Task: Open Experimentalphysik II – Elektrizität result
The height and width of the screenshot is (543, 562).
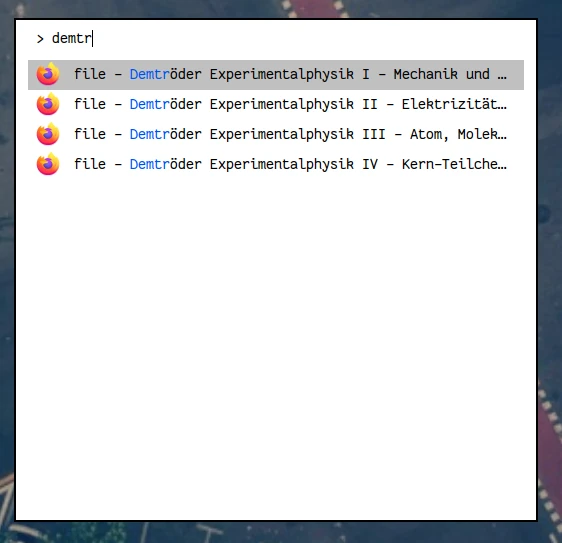Action: pyautogui.click(x=276, y=105)
